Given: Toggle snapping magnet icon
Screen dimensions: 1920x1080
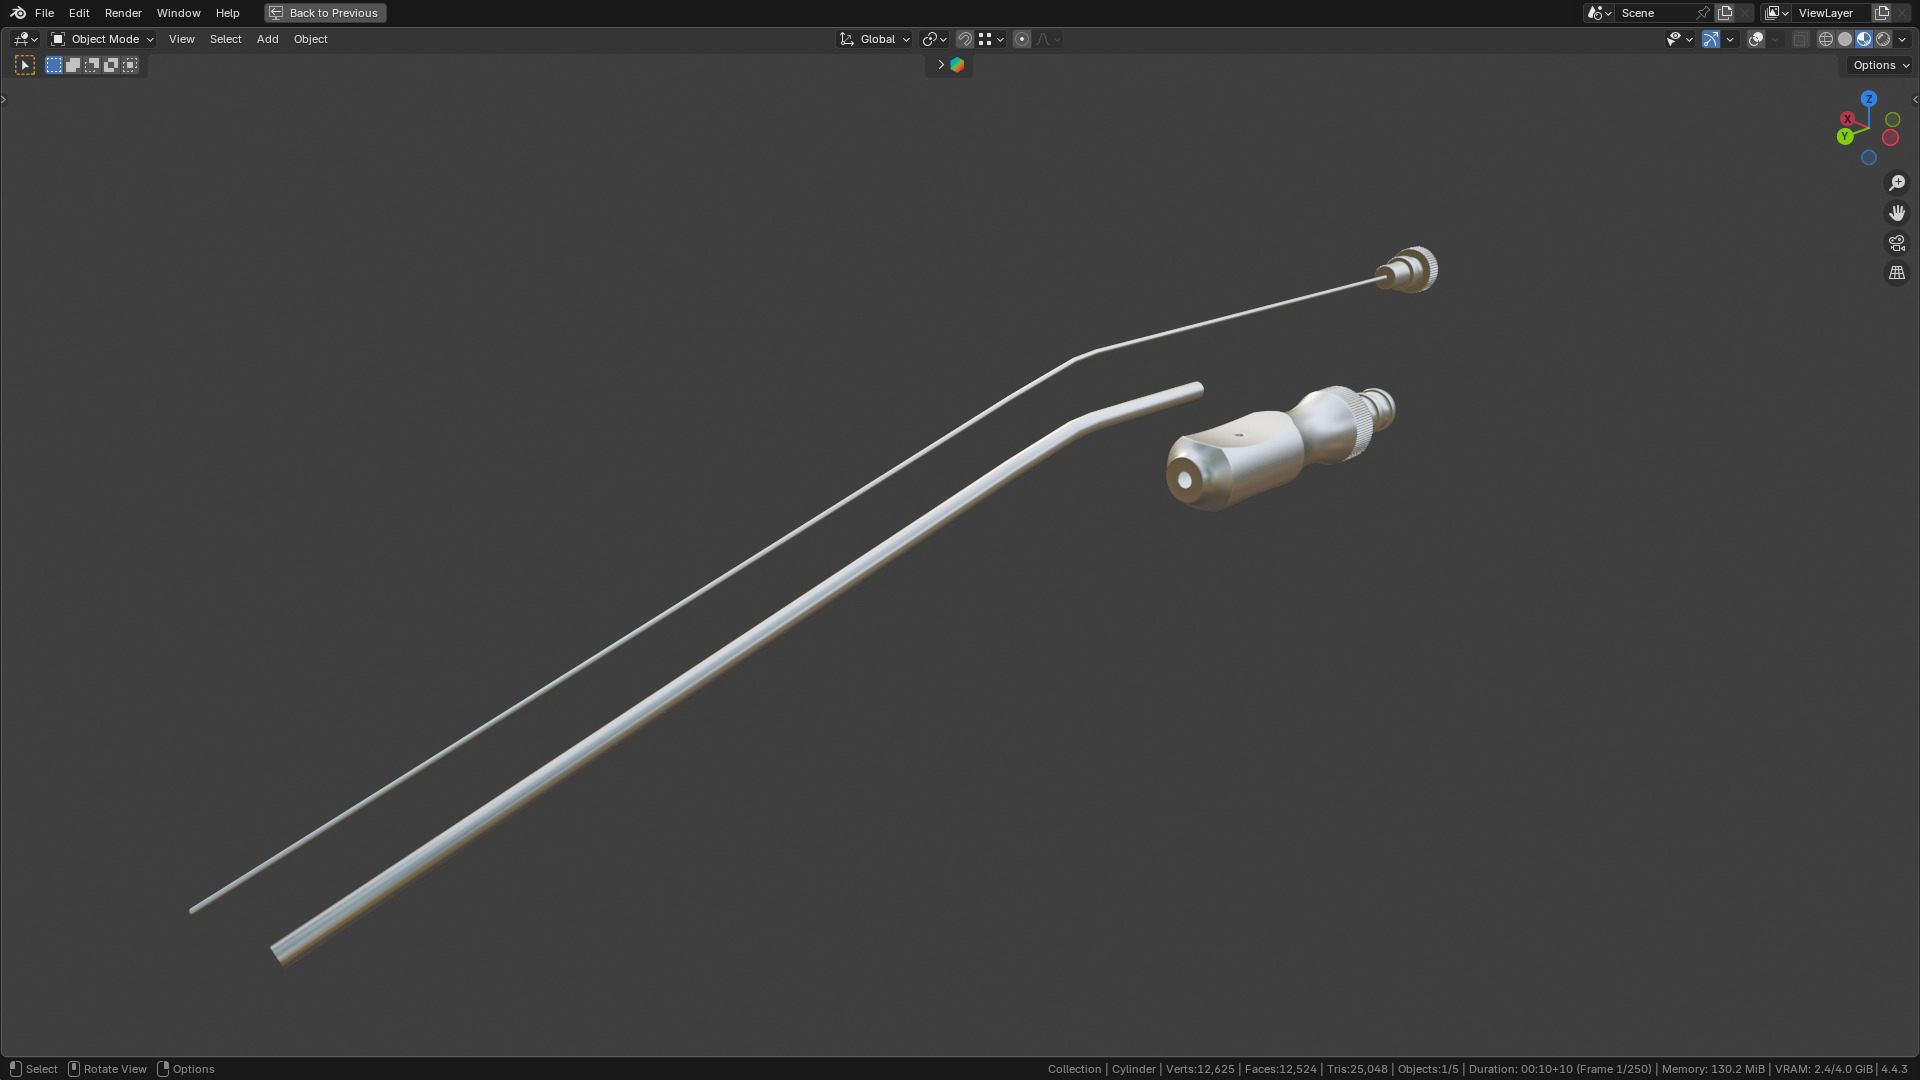Looking at the screenshot, I should coord(965,39).
